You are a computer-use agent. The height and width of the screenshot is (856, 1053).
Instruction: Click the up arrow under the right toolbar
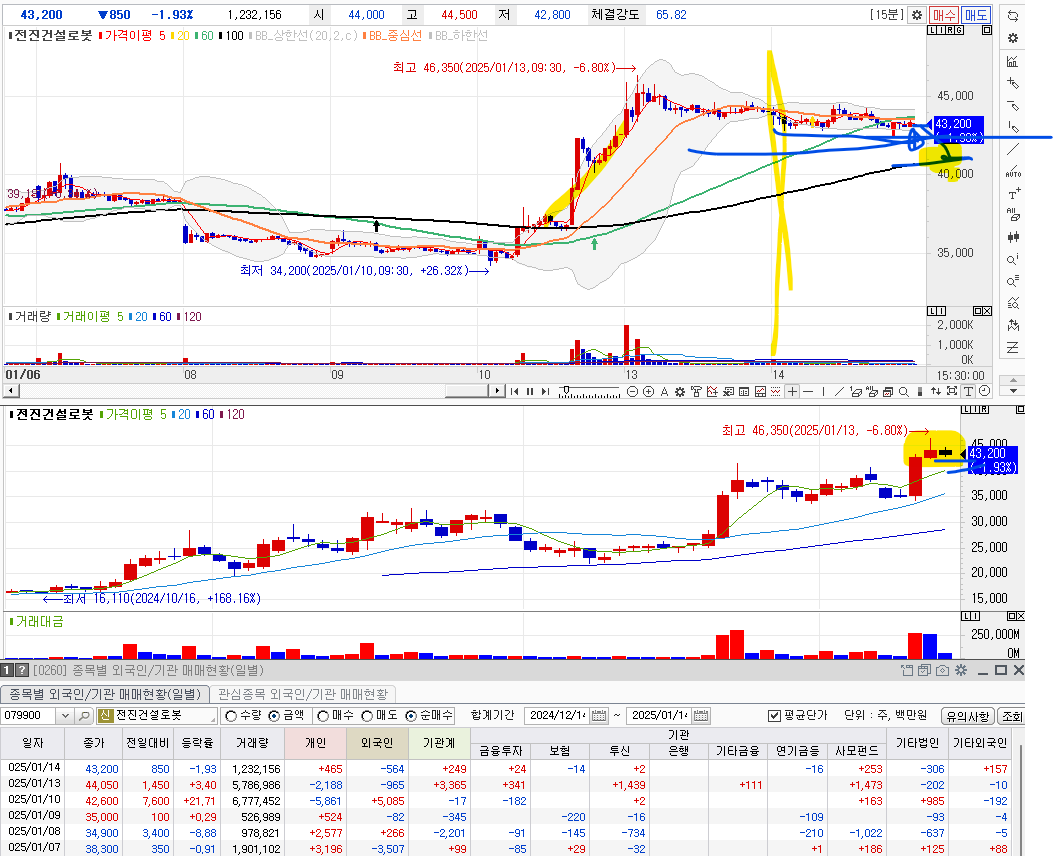[1013, 379]
